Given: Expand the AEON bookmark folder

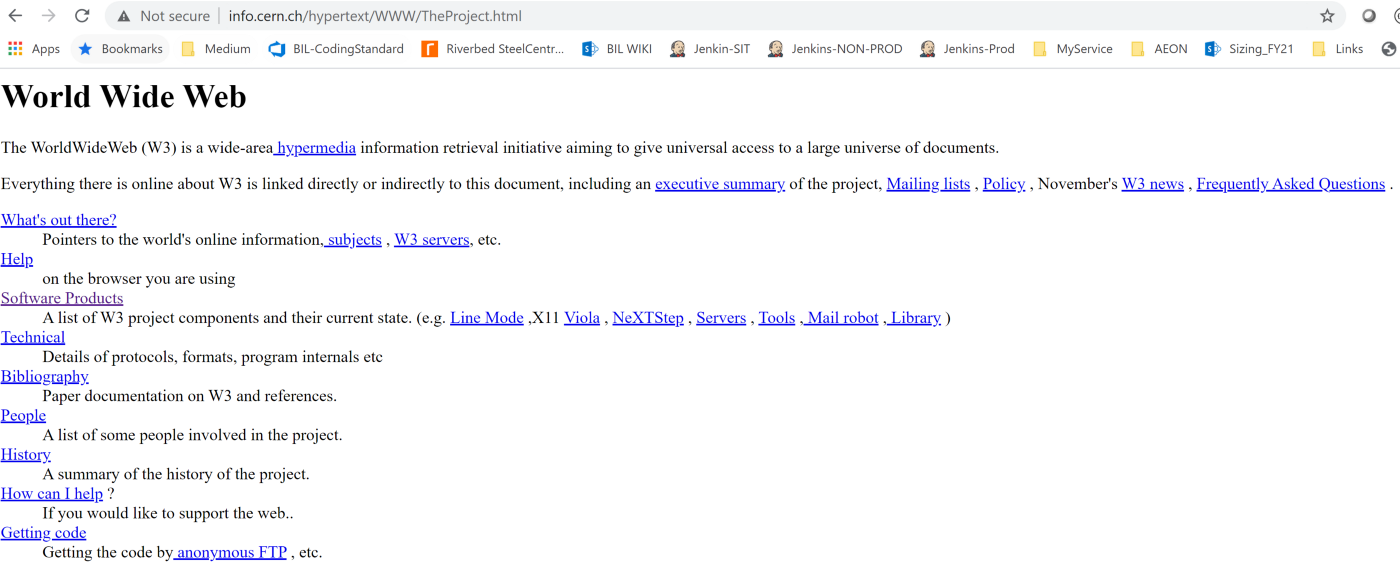Looking at the screenshot, I should point(1159,49).
